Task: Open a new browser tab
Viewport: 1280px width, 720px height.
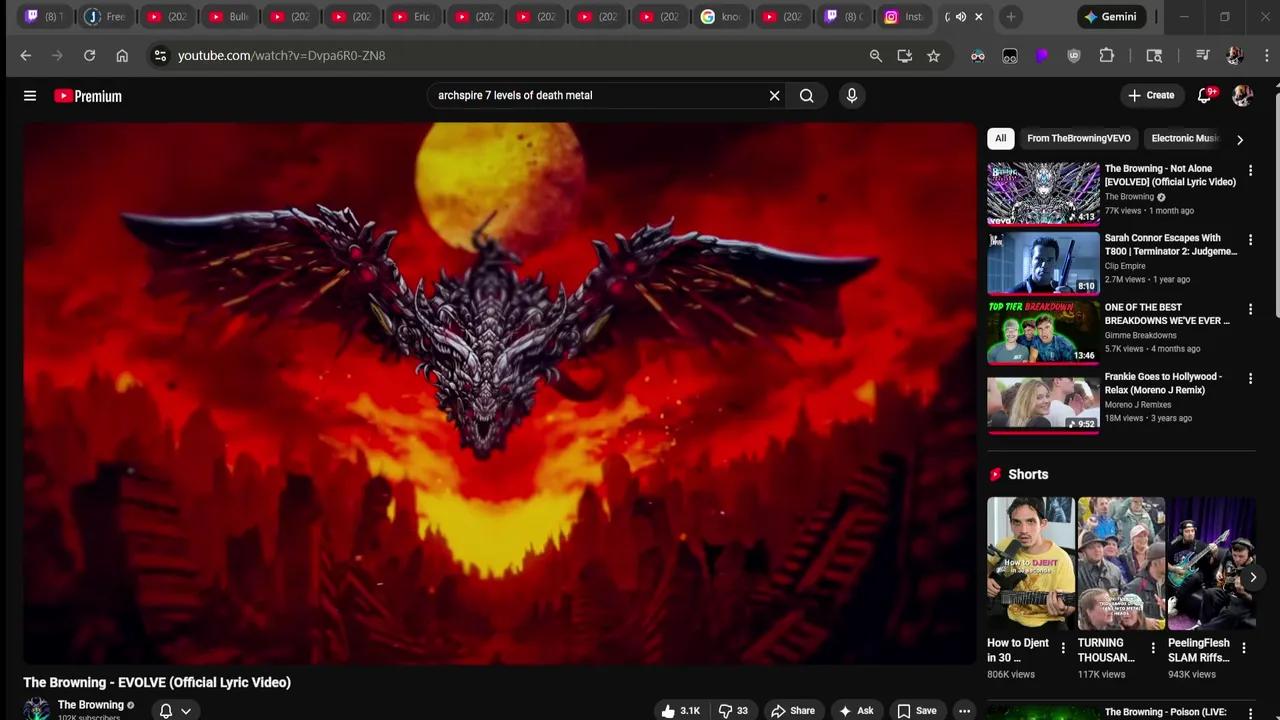Action: coord(1011,17)
